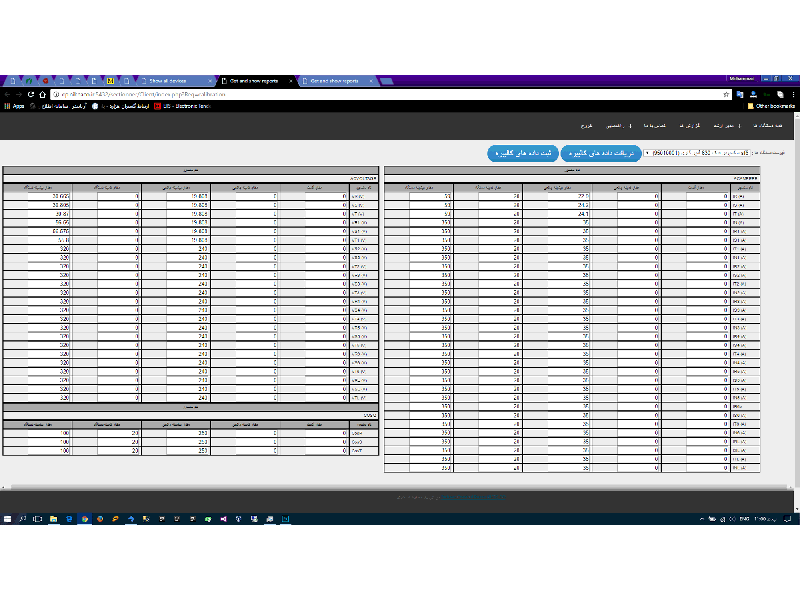Click the 'خروج' link in the navigation bar
The height and width of the screenshot is (600, 800).
coord(587,126)
